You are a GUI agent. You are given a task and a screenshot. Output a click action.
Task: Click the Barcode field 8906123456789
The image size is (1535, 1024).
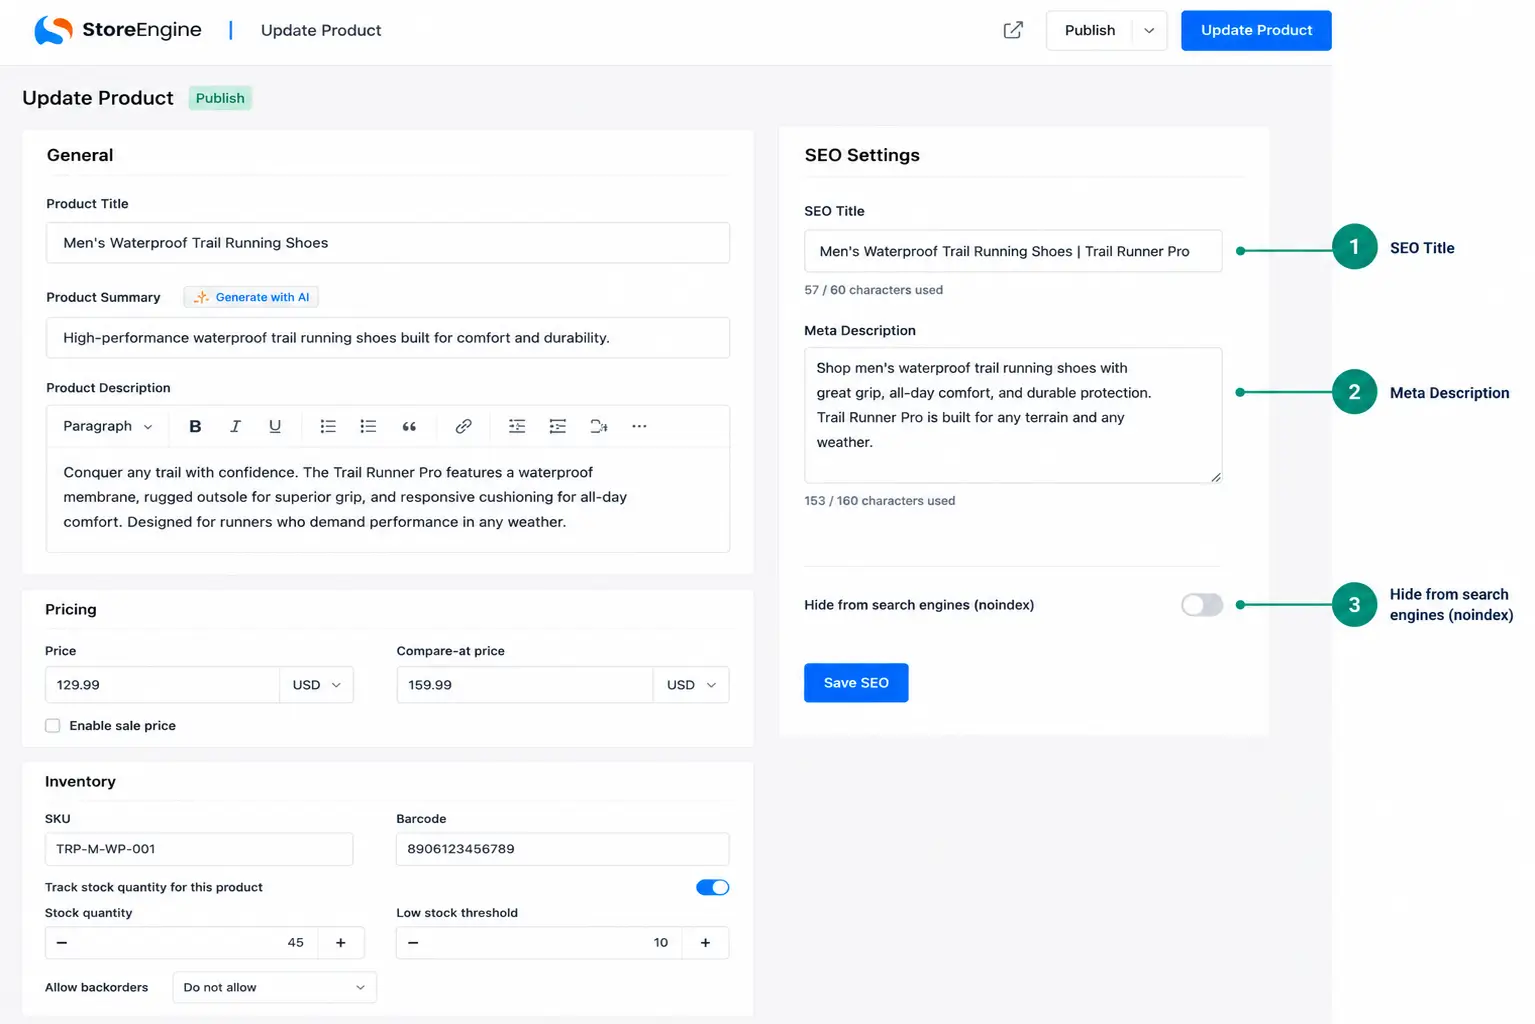click(x=563, y=849)
